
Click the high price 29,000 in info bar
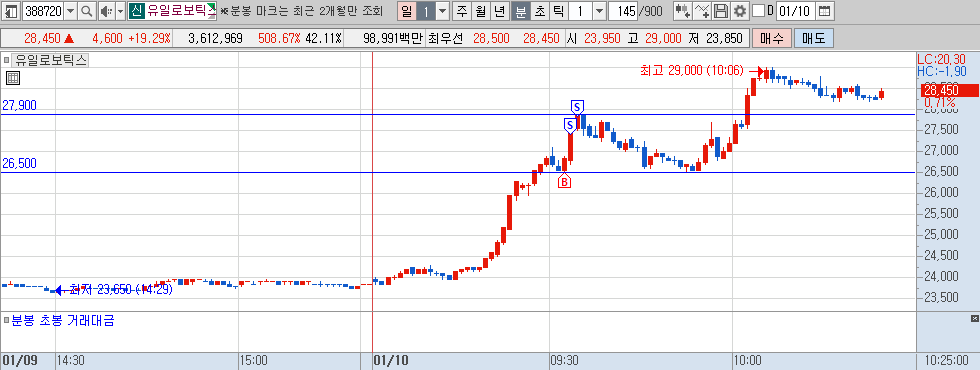pos(662,39)
